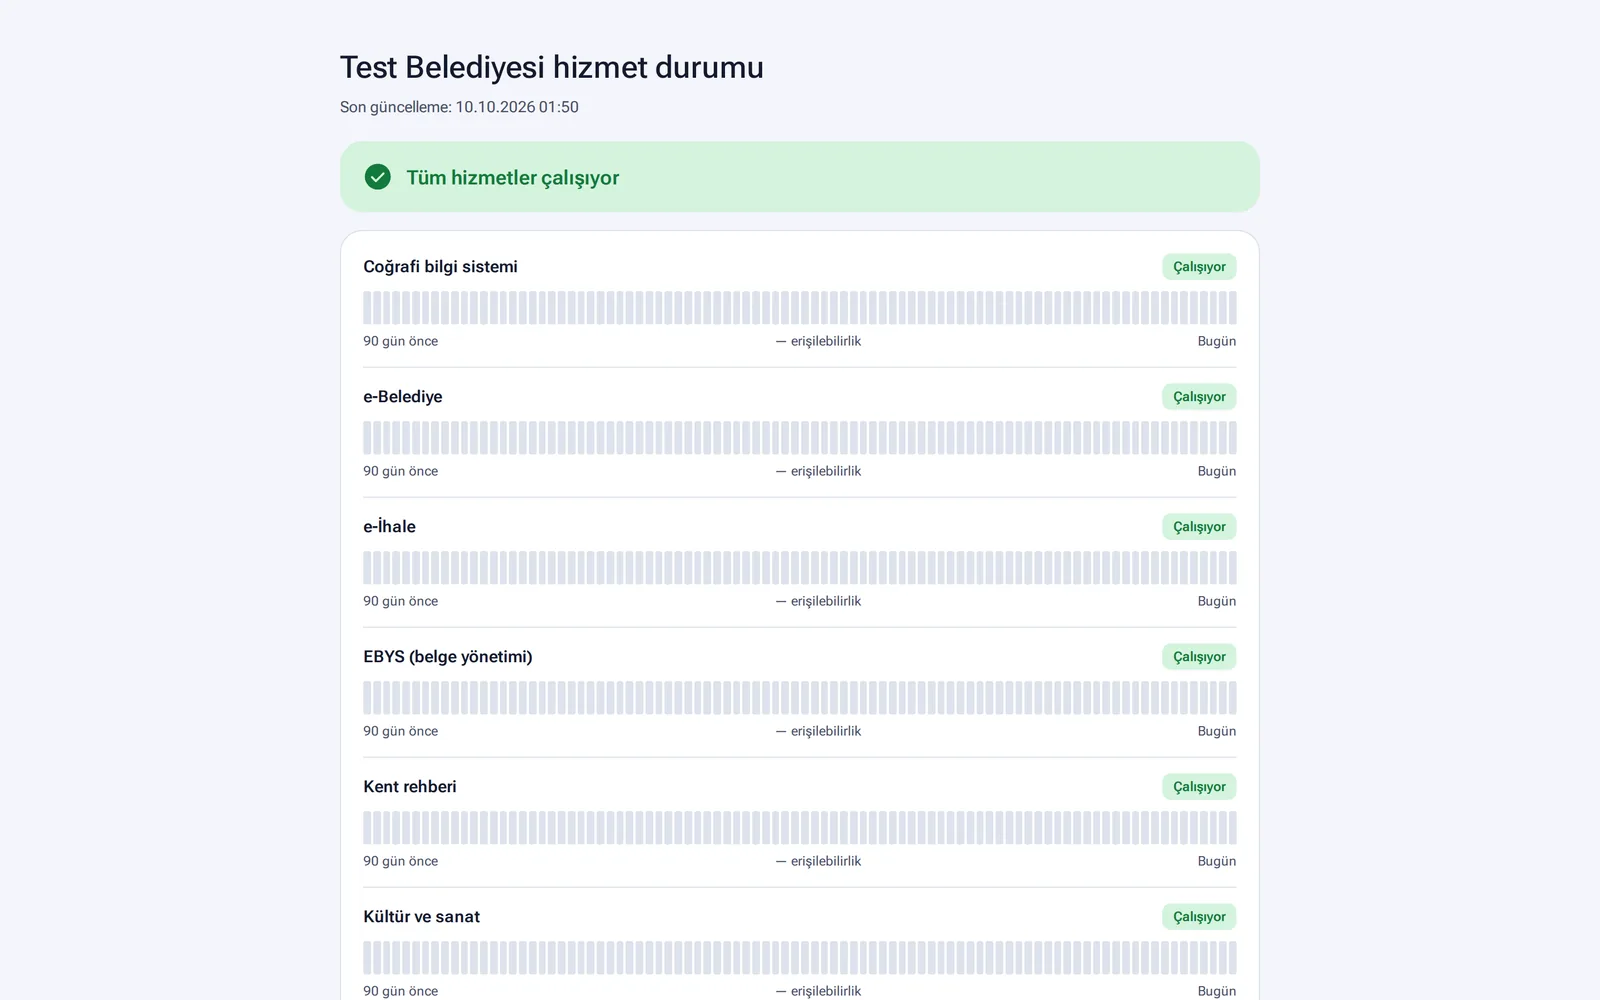
Task: Click the Çalışıyor badge for Kent rehberi
Action: [1199, 787]
